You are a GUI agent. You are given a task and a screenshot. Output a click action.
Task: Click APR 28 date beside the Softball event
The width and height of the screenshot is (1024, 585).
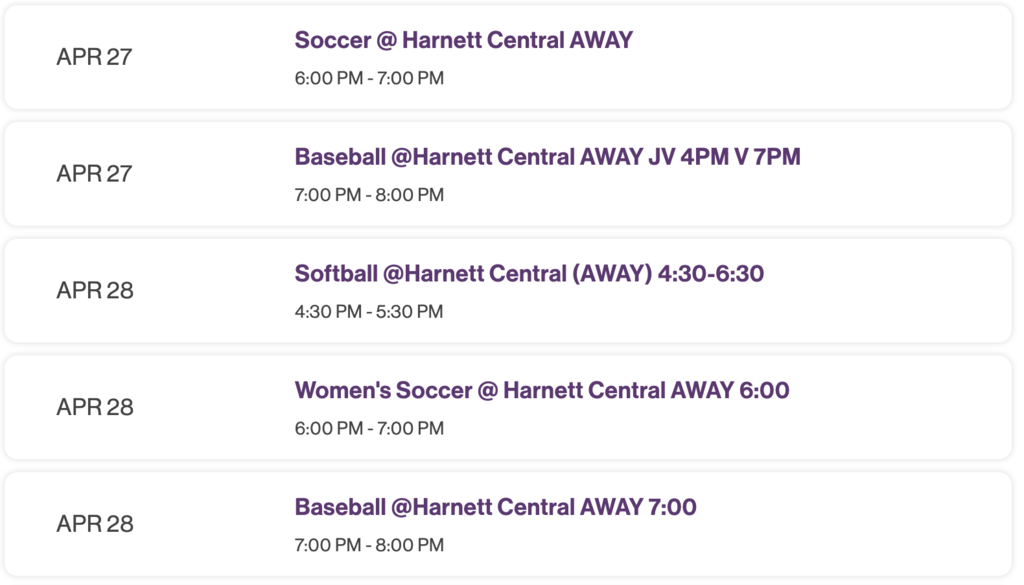point(94,291)
